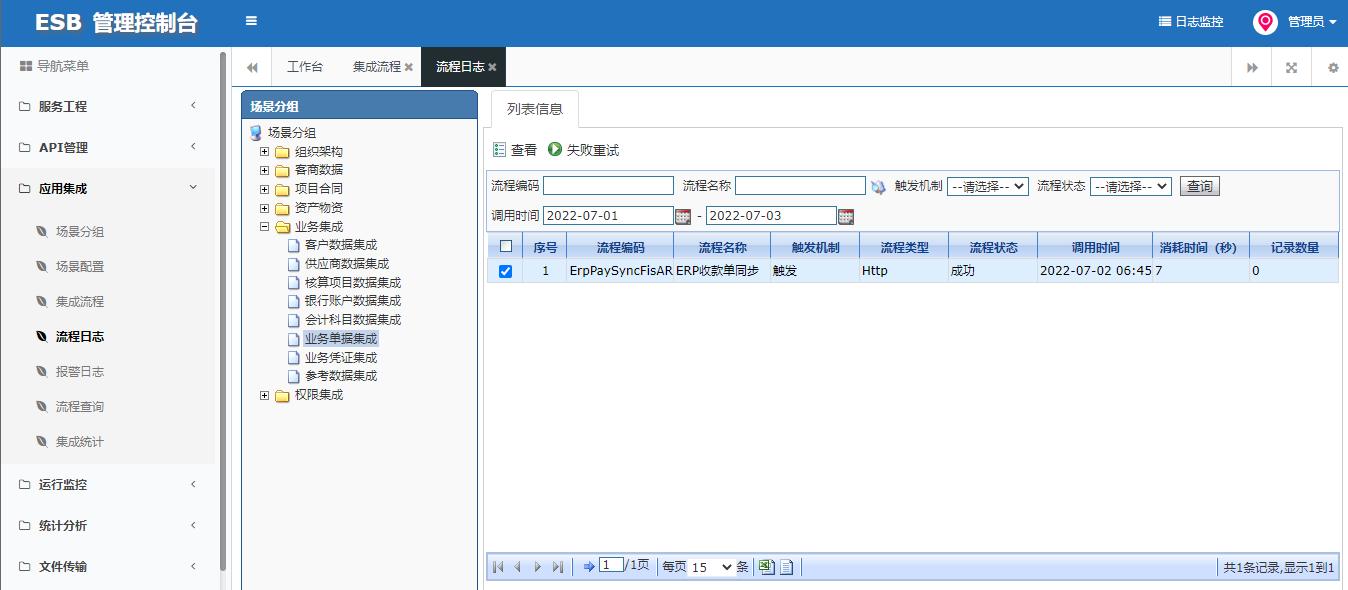Click the blue go-to-page arrow in the pager
1348x590 pixels.
click(589, 566)
